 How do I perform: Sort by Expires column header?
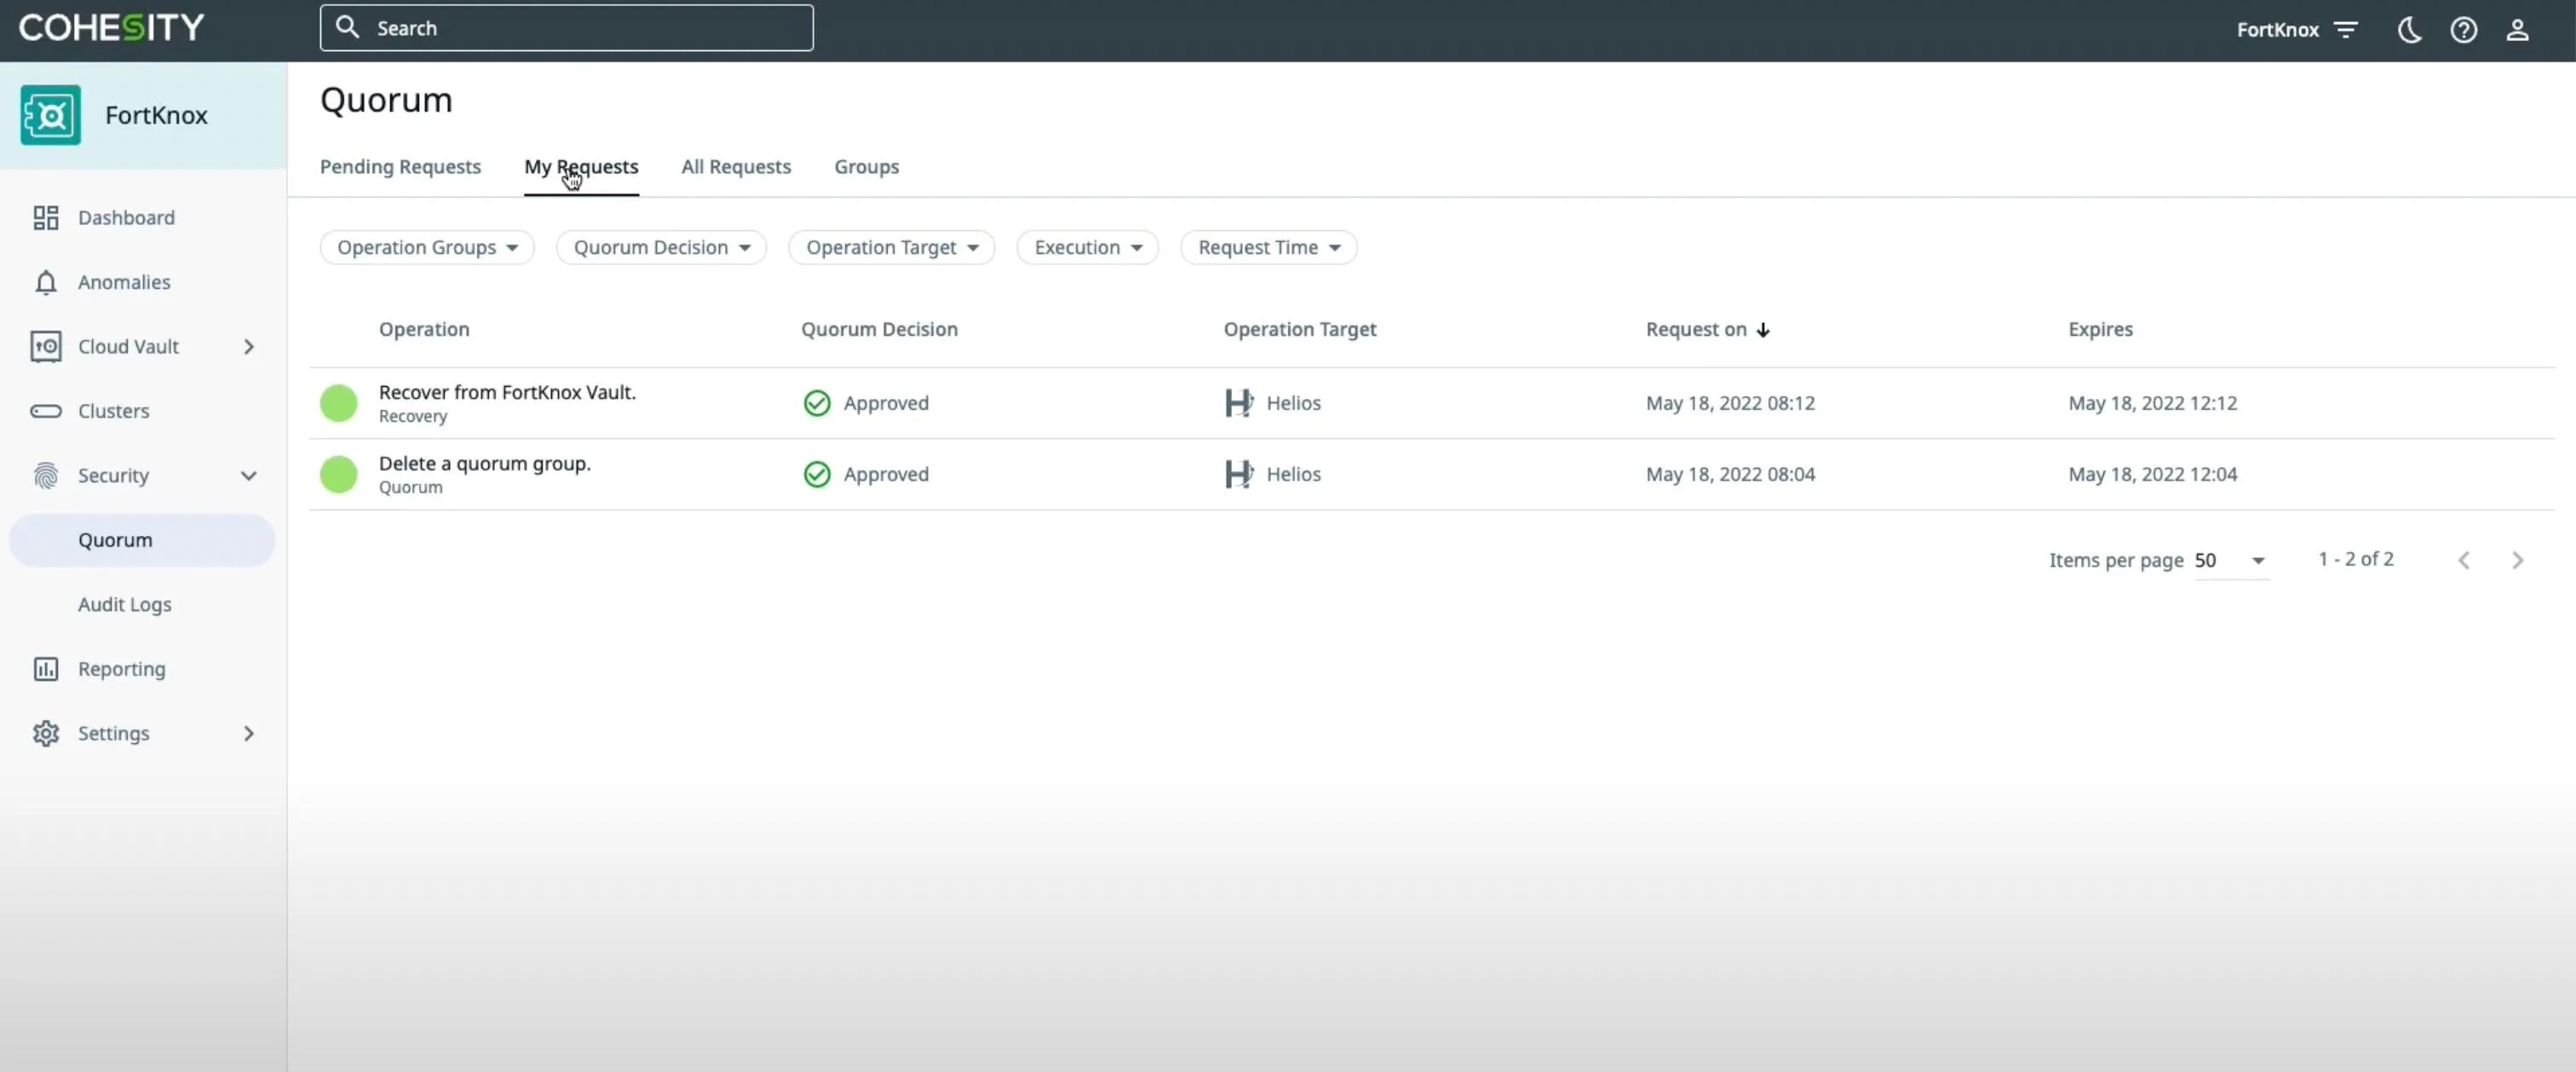(x=2100, y=329)
